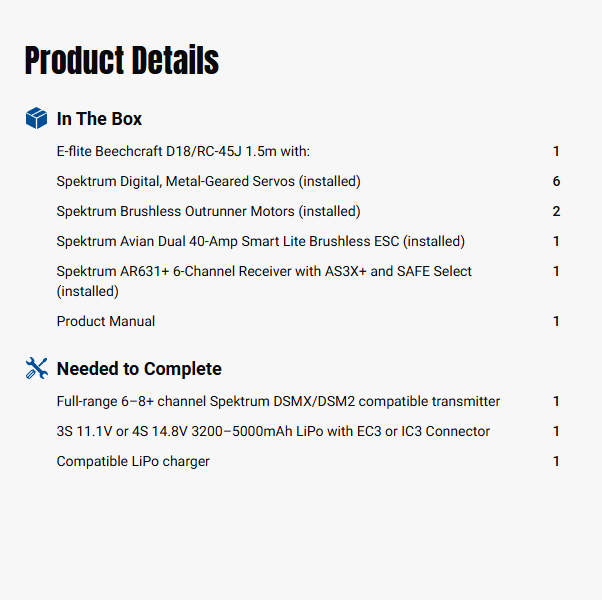
Task: Select the Compatible LiPo charger item
Action: [133, 461]
